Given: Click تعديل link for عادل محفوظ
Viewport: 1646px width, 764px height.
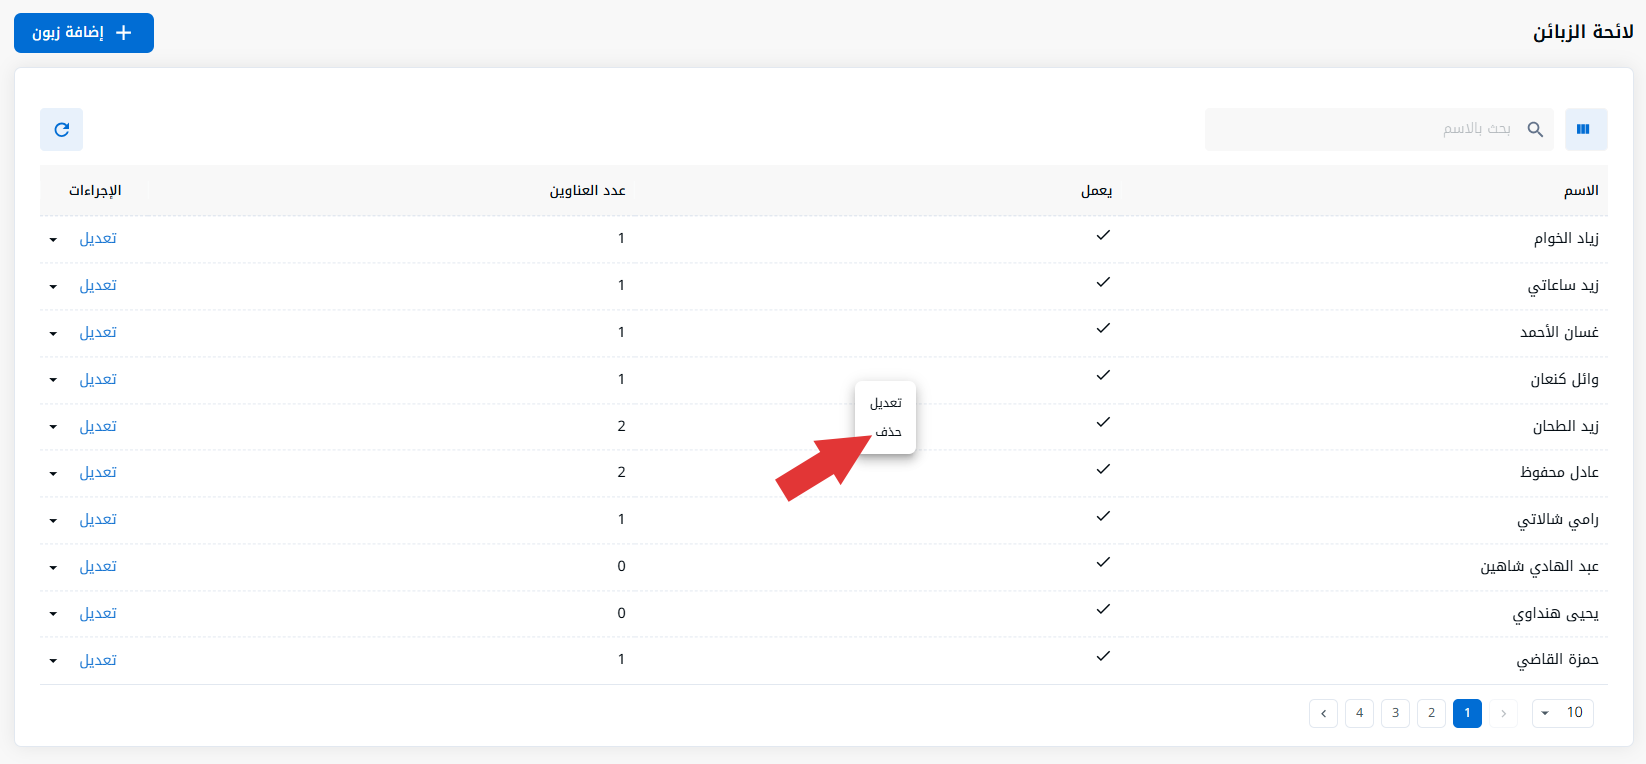Looking at the screenshot, I should point(98,472).
